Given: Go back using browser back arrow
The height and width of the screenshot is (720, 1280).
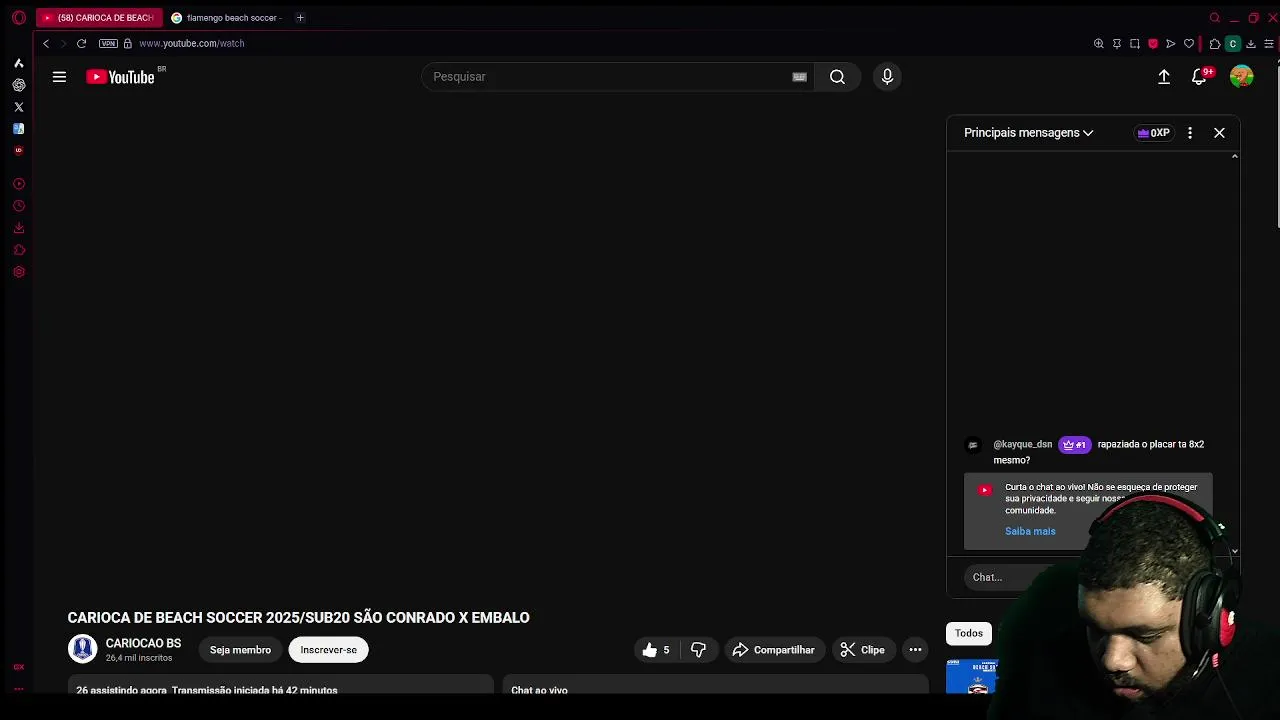Looking at the screenshot, I should click(46, 44).
